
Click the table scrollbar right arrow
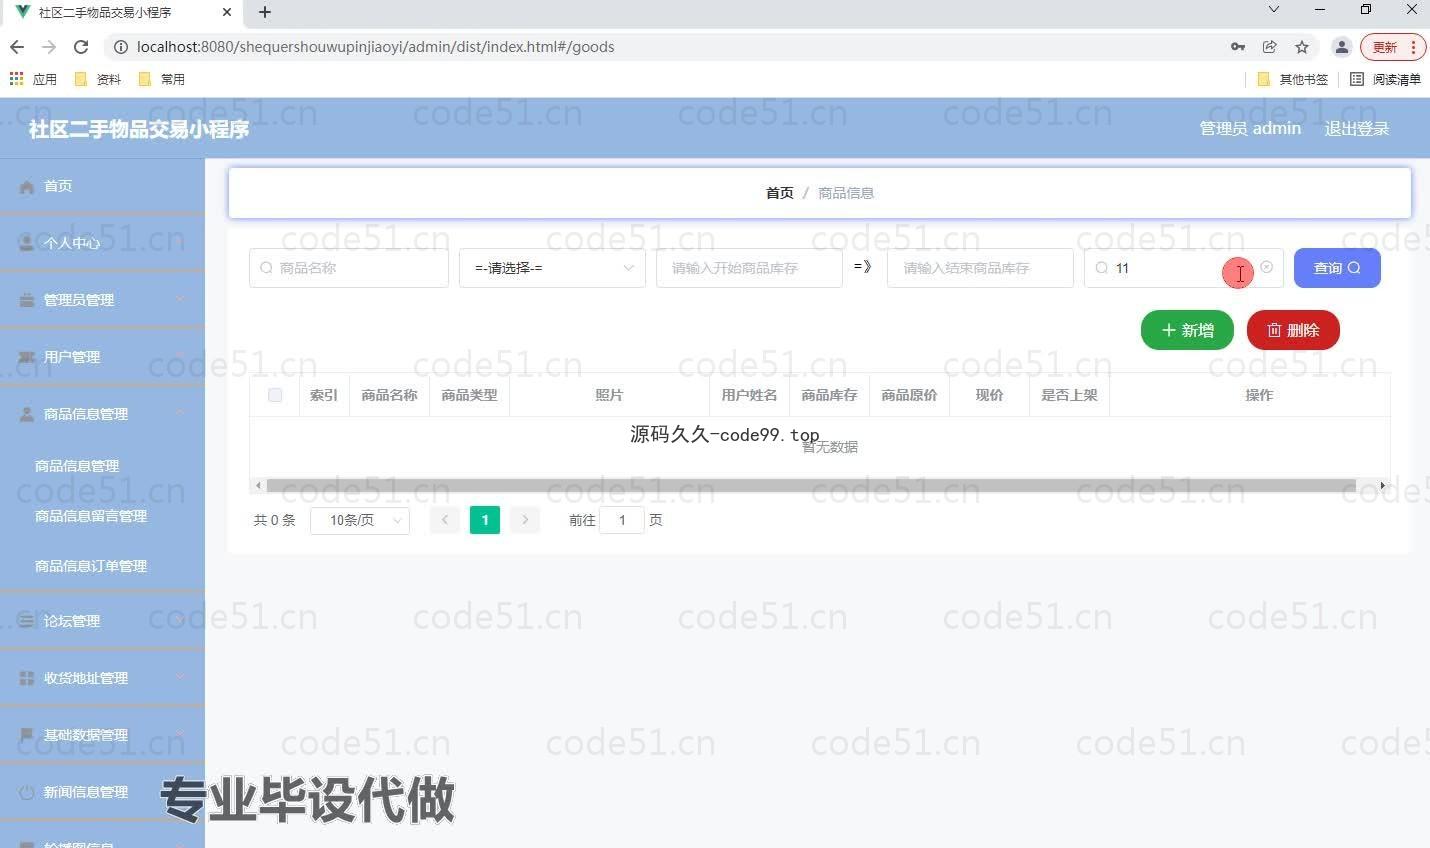click(1382, 486)
